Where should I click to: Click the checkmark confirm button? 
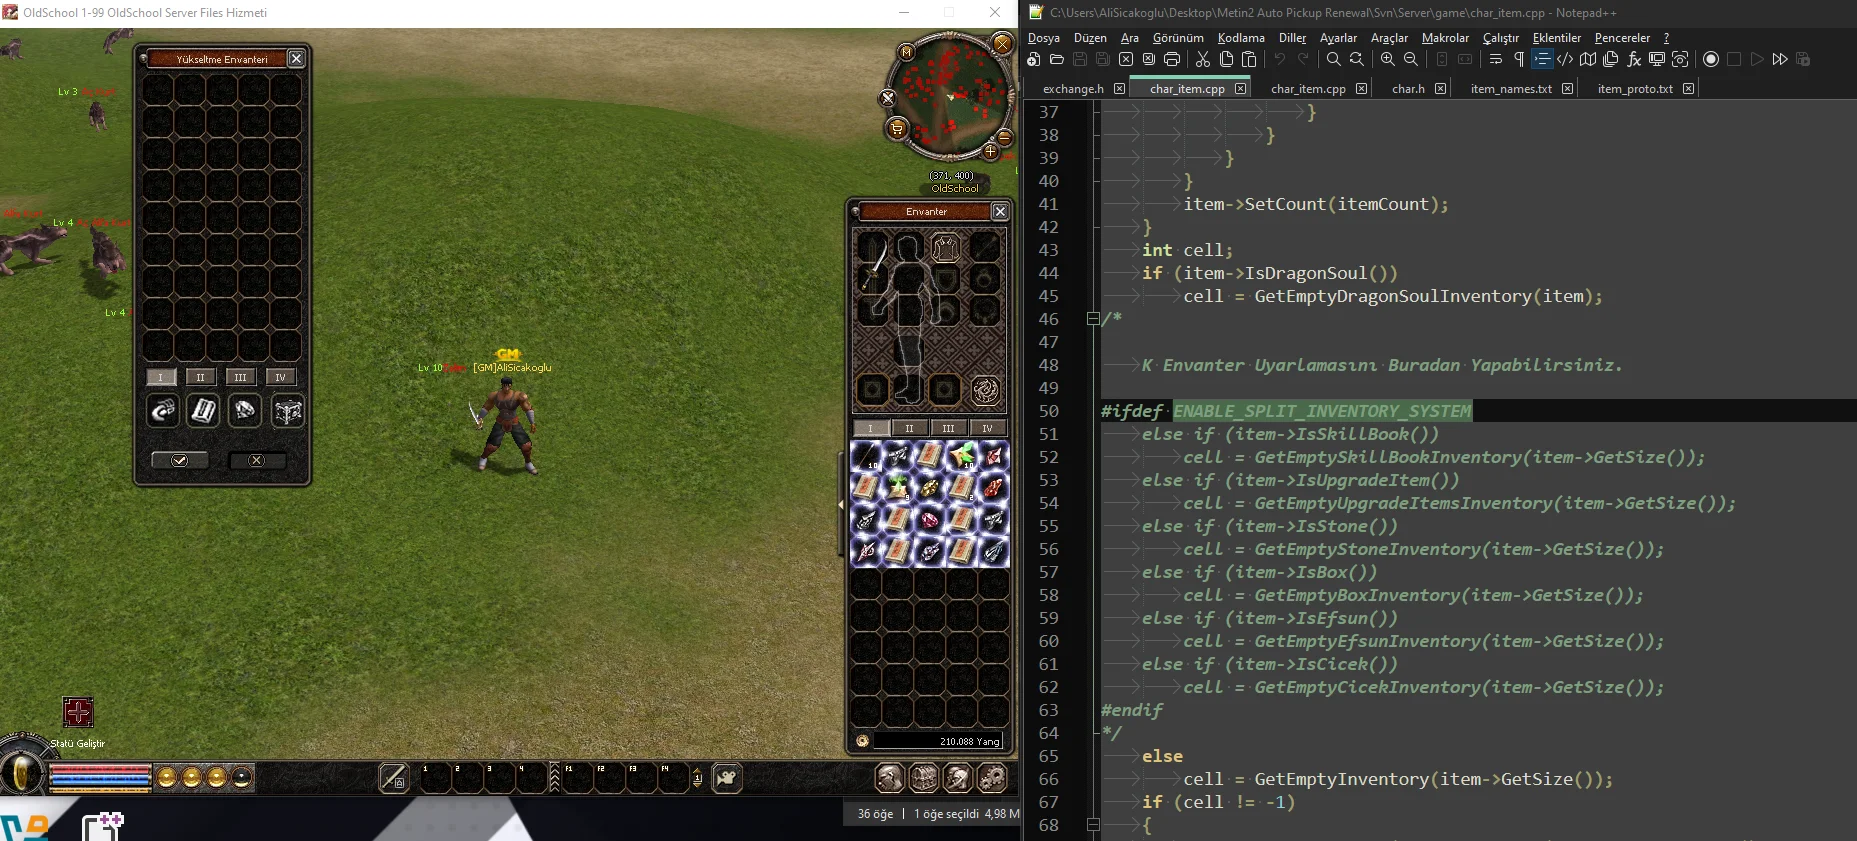180,460
